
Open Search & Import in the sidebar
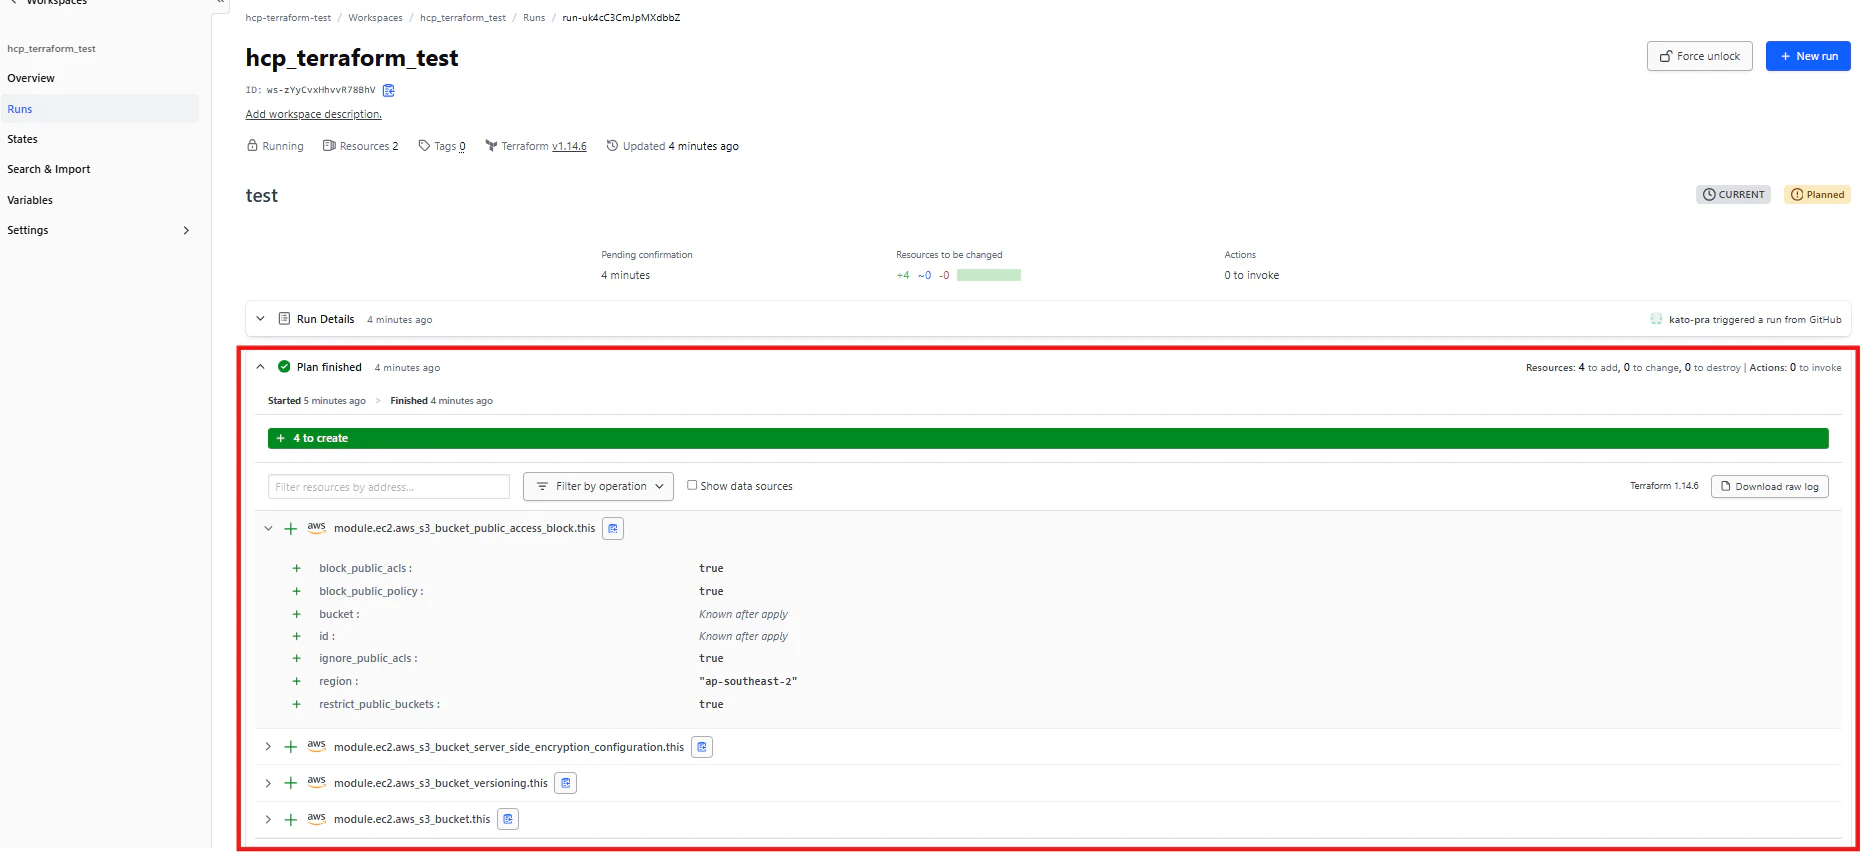(x=48, y=169)
